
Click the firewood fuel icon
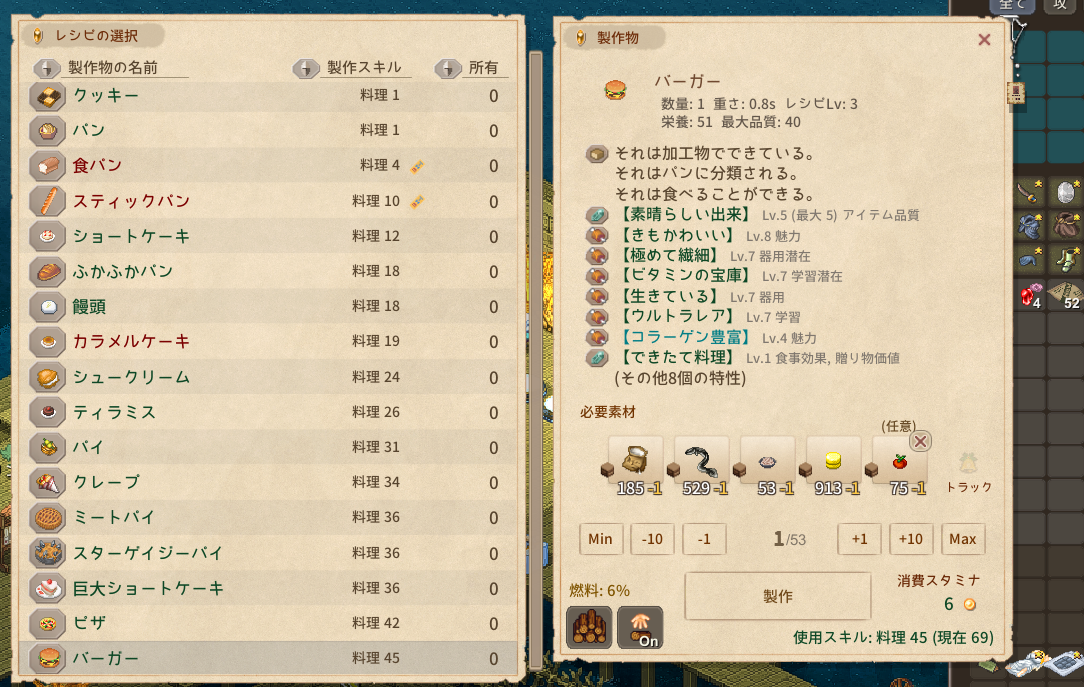click(589, 627)
